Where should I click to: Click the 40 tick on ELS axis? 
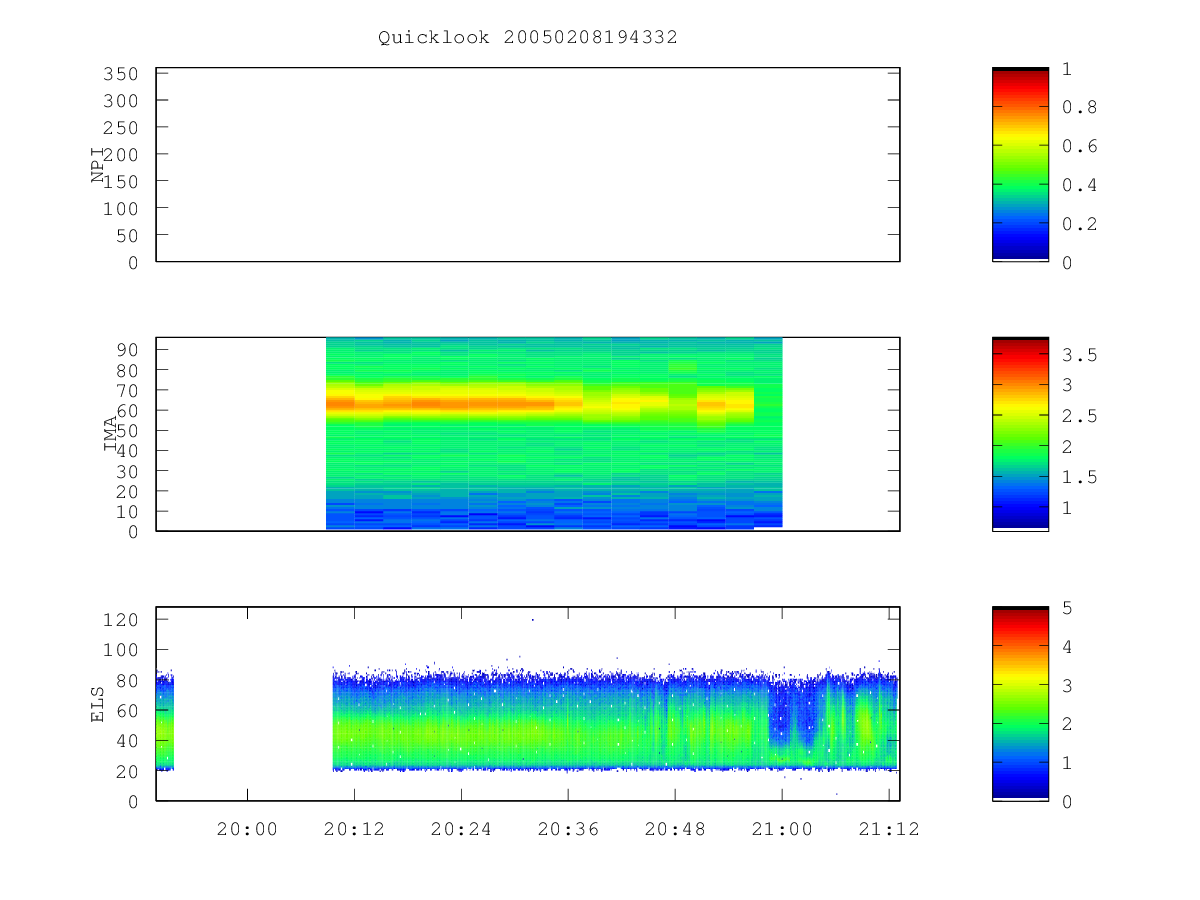coord(127,741)
